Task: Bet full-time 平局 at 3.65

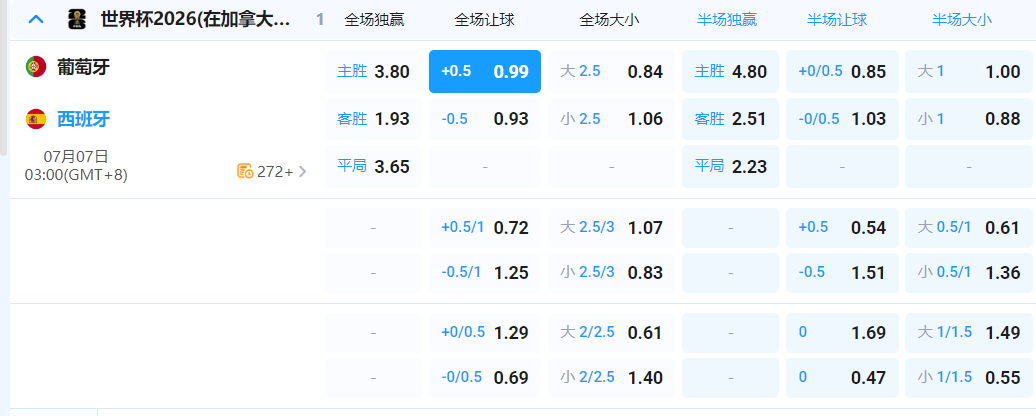Action: tap(373, 166)
